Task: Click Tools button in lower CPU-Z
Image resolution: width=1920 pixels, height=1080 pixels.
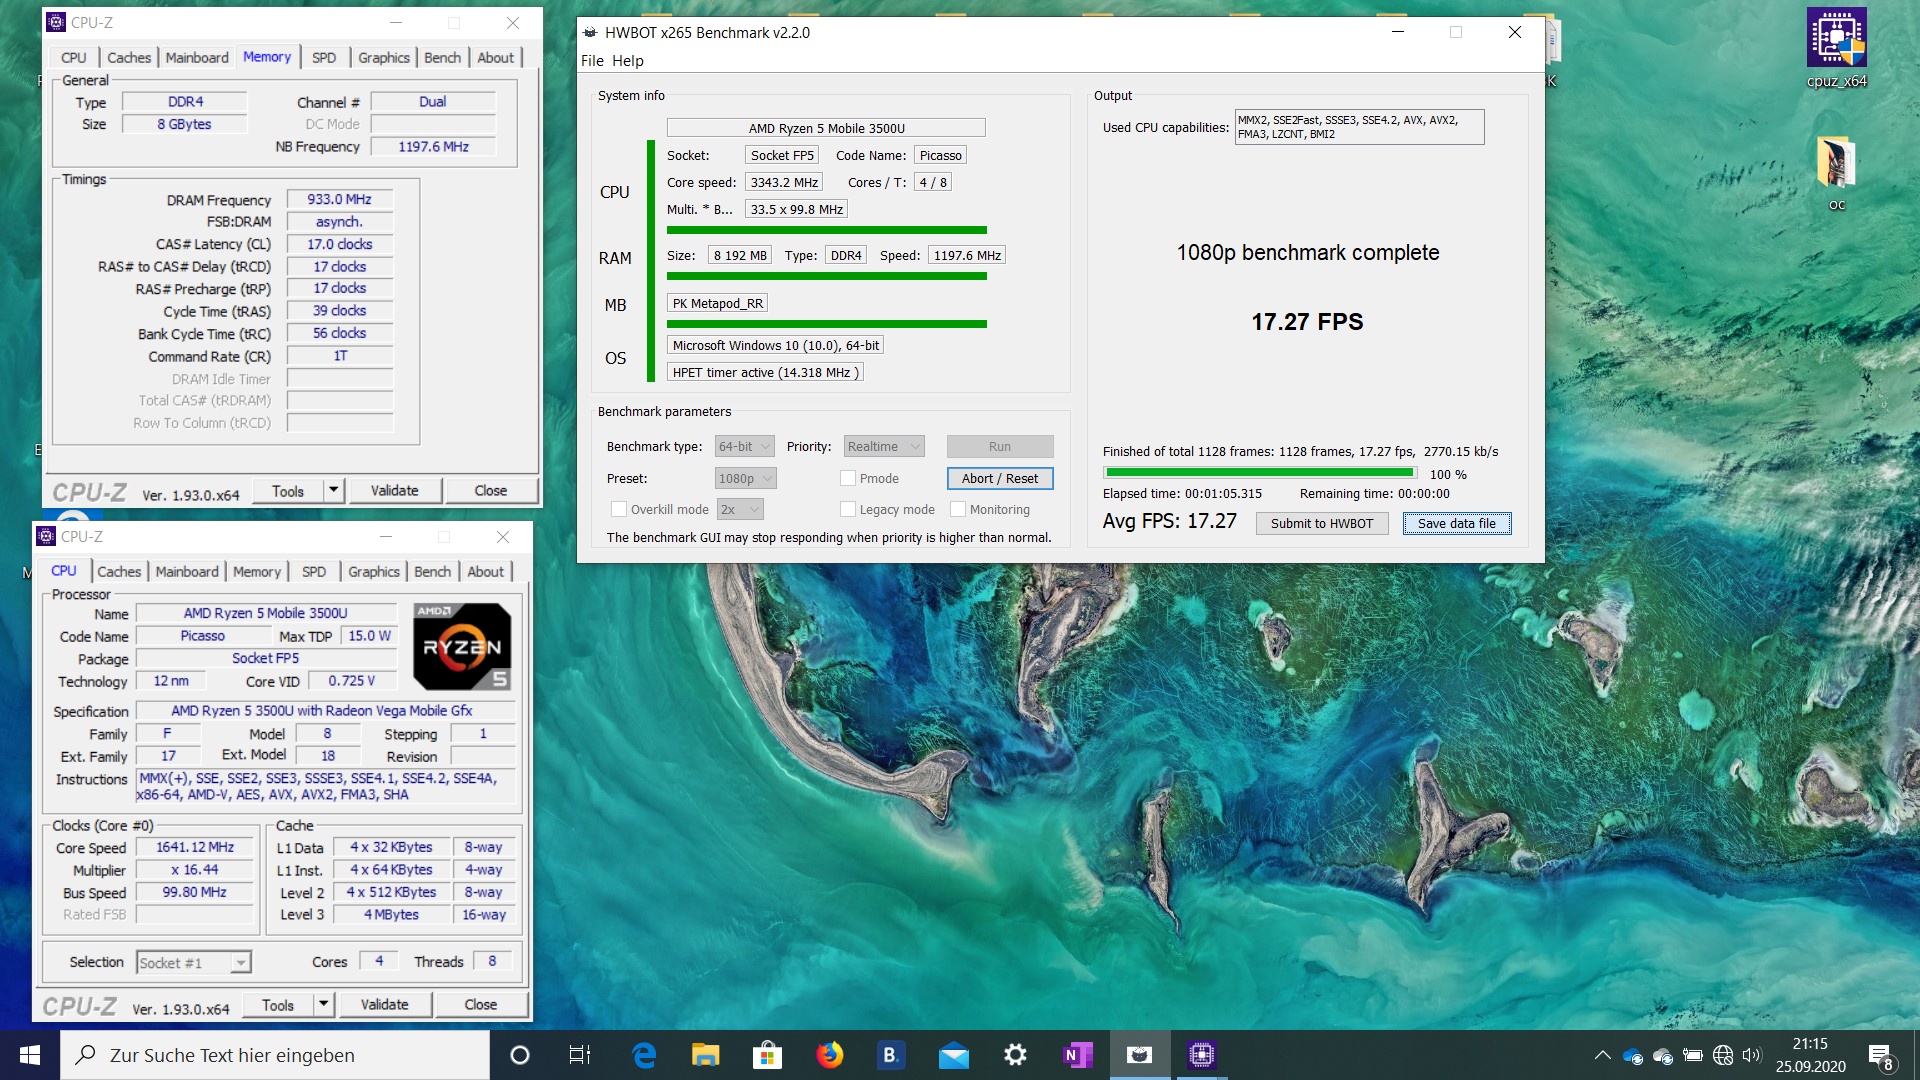Action: click(278, 1004)
